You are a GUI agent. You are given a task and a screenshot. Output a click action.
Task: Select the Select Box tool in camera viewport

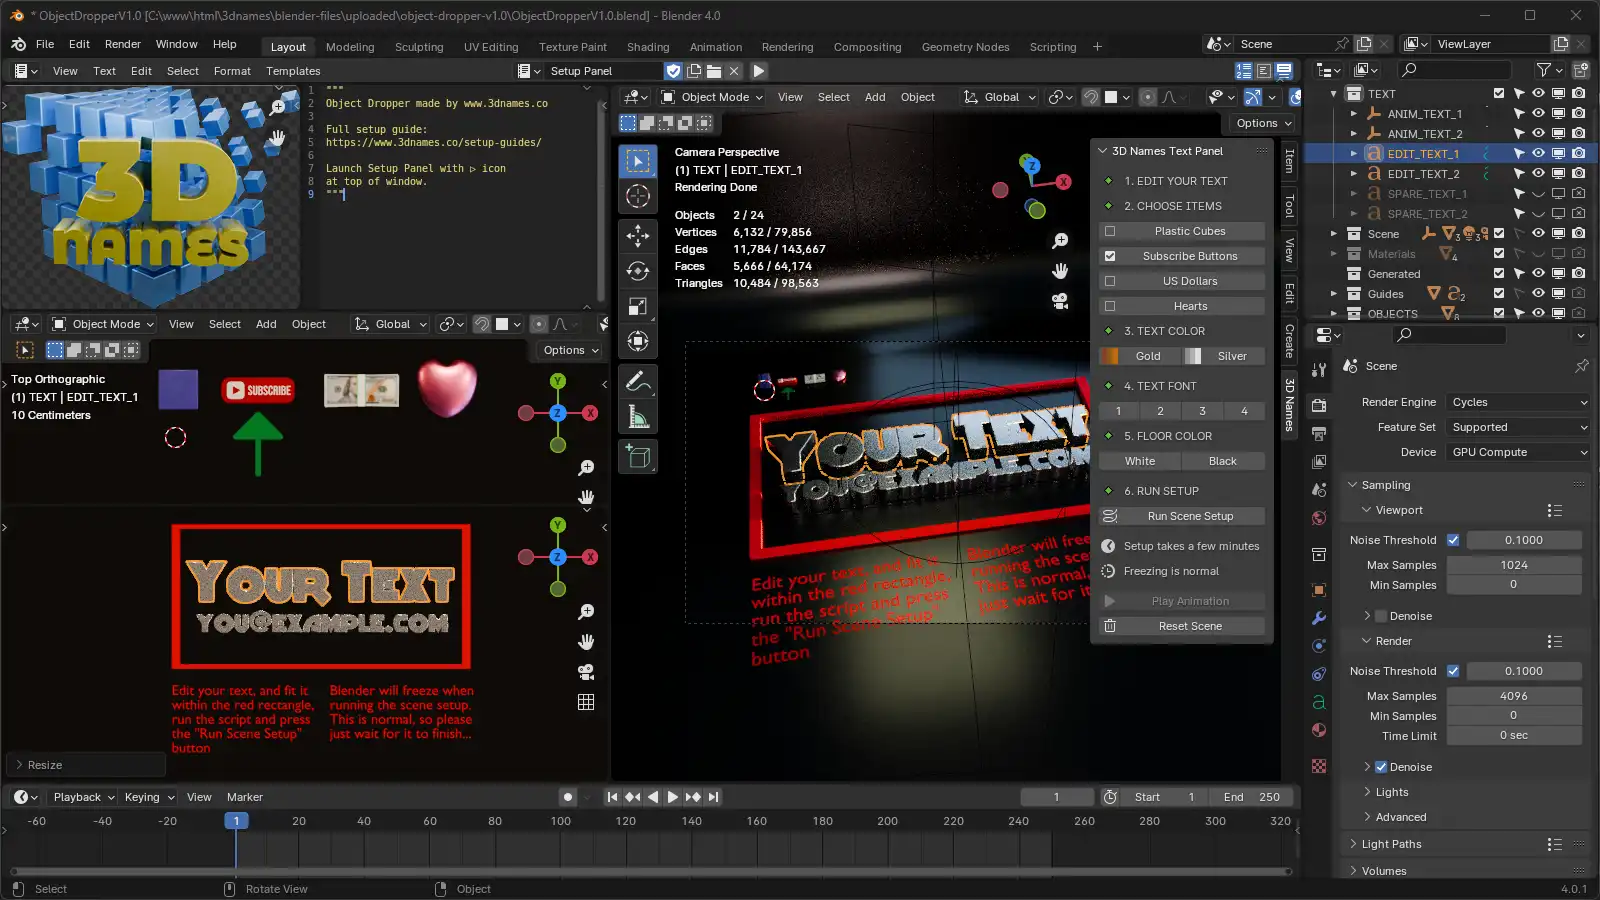(638, 162)
